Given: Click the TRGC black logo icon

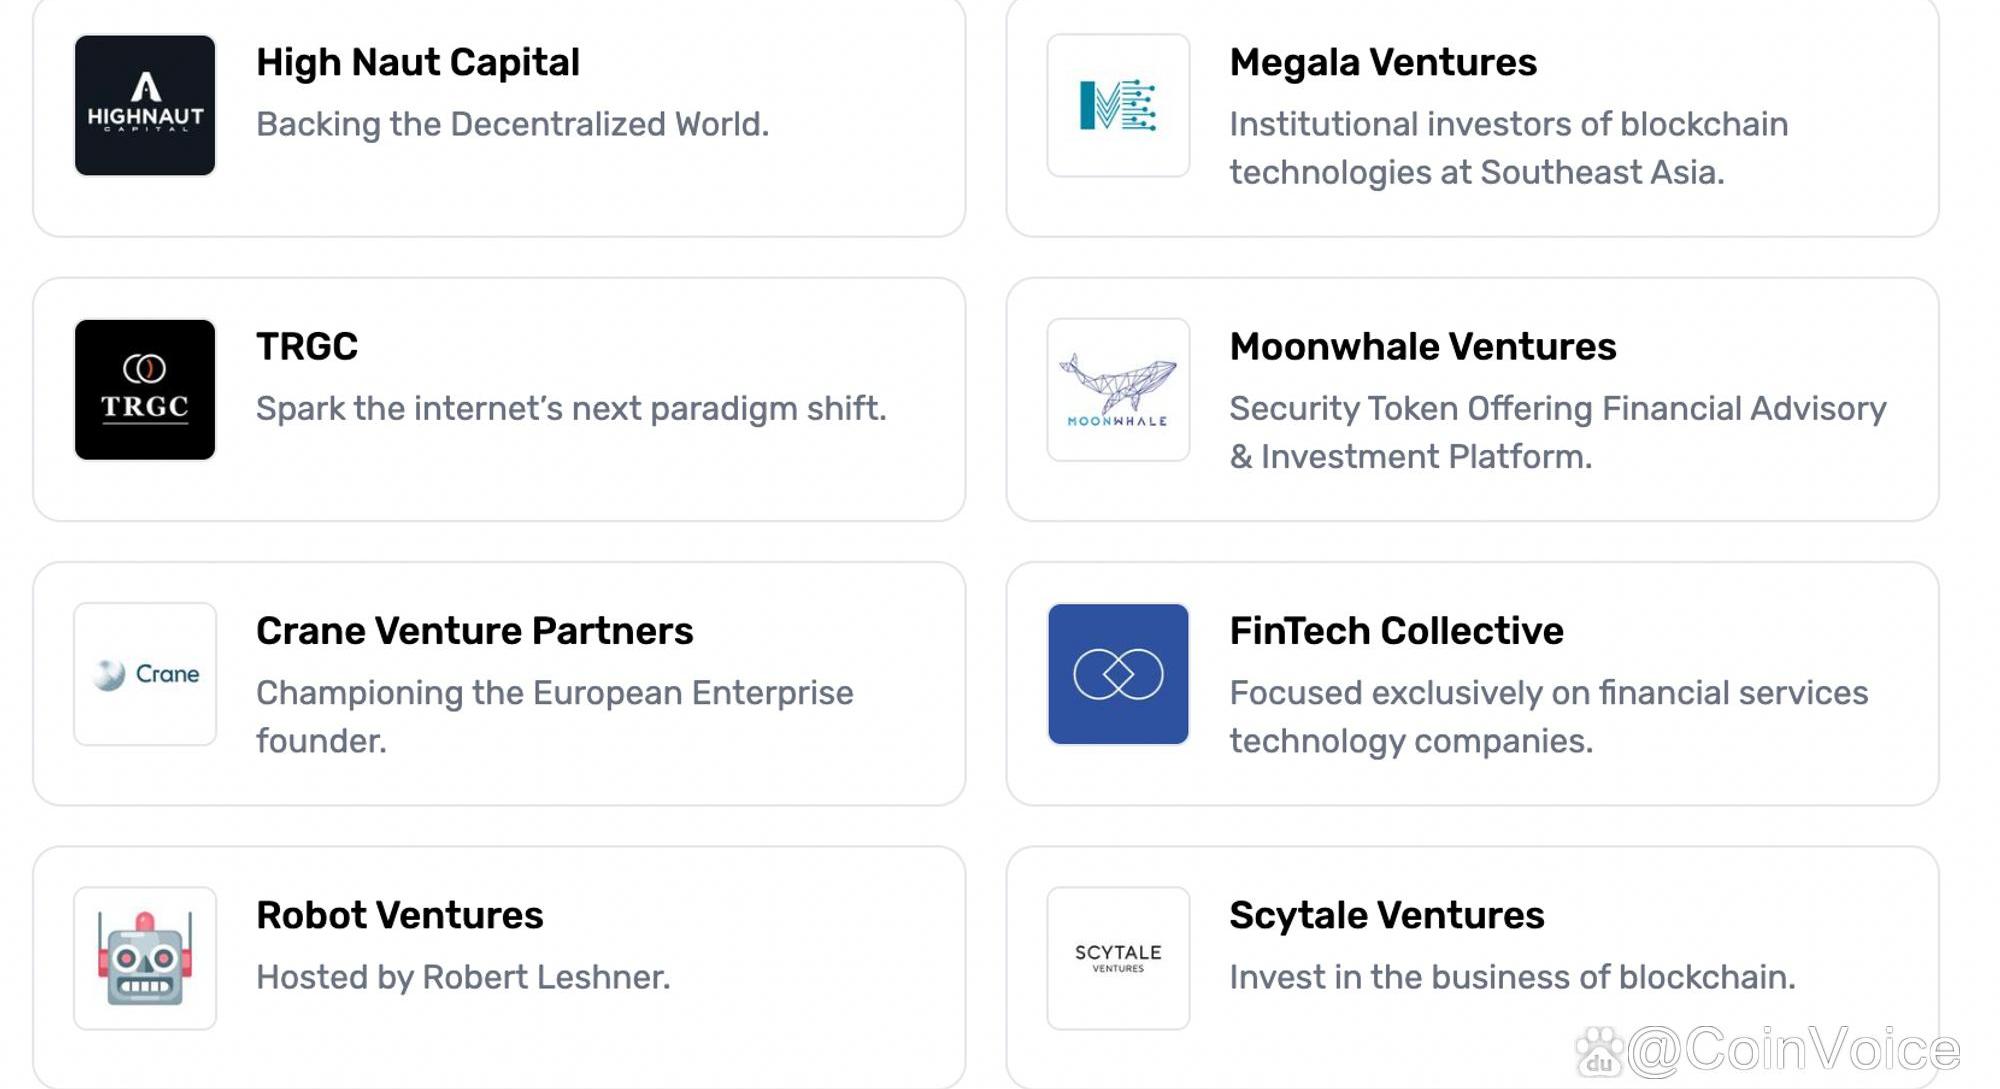Looking at the screenshot, I should [145, 390].
